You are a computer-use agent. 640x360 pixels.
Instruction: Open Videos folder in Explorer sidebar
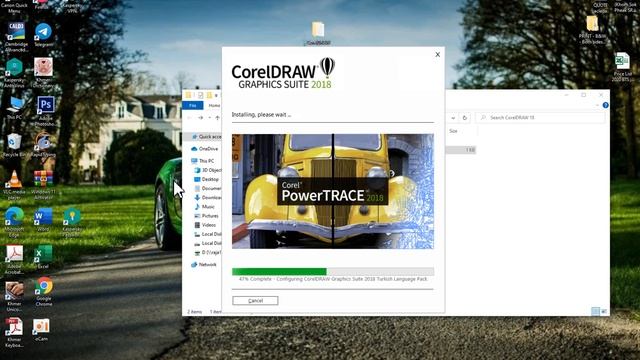[x=205, y=225]
